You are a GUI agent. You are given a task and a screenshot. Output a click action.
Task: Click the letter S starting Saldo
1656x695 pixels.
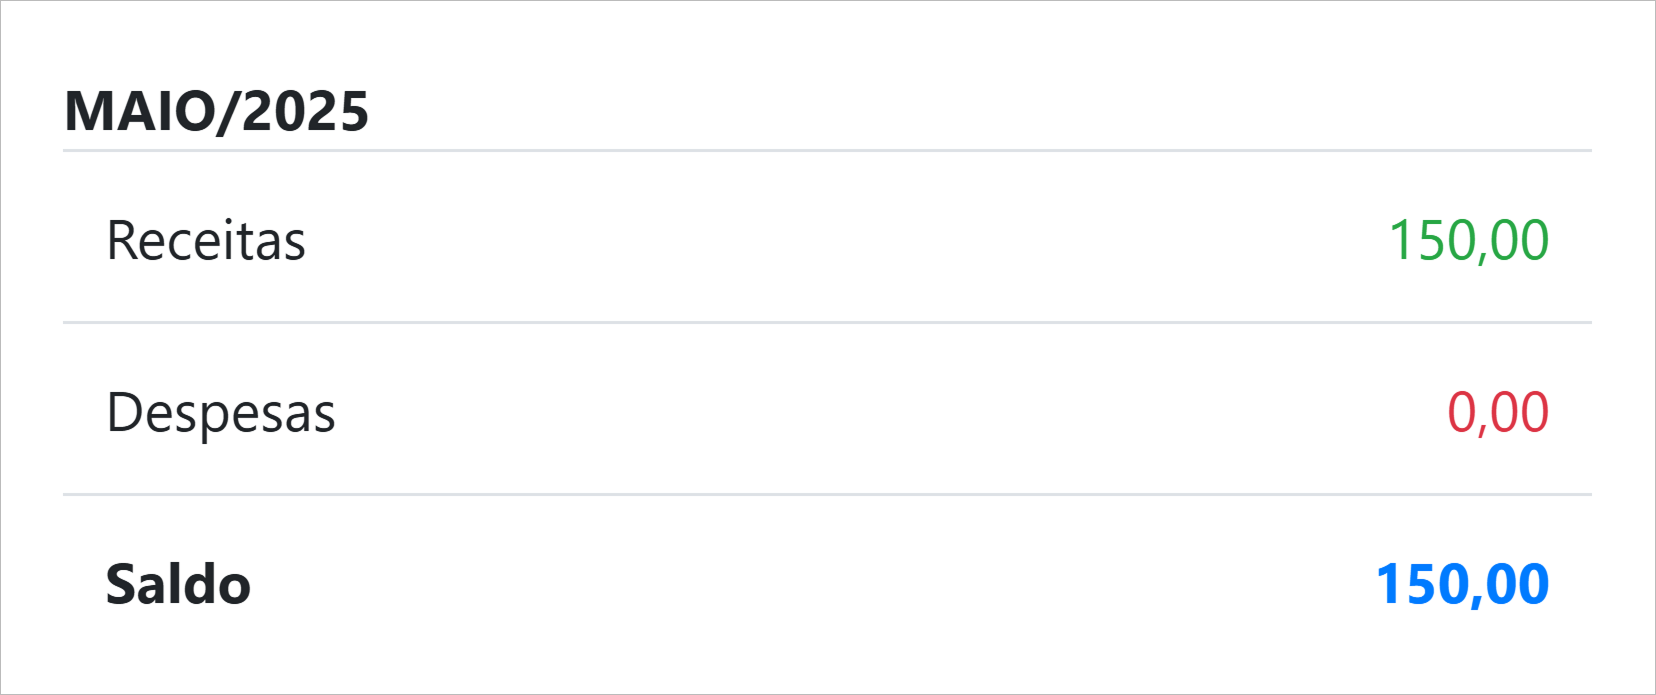120,585
